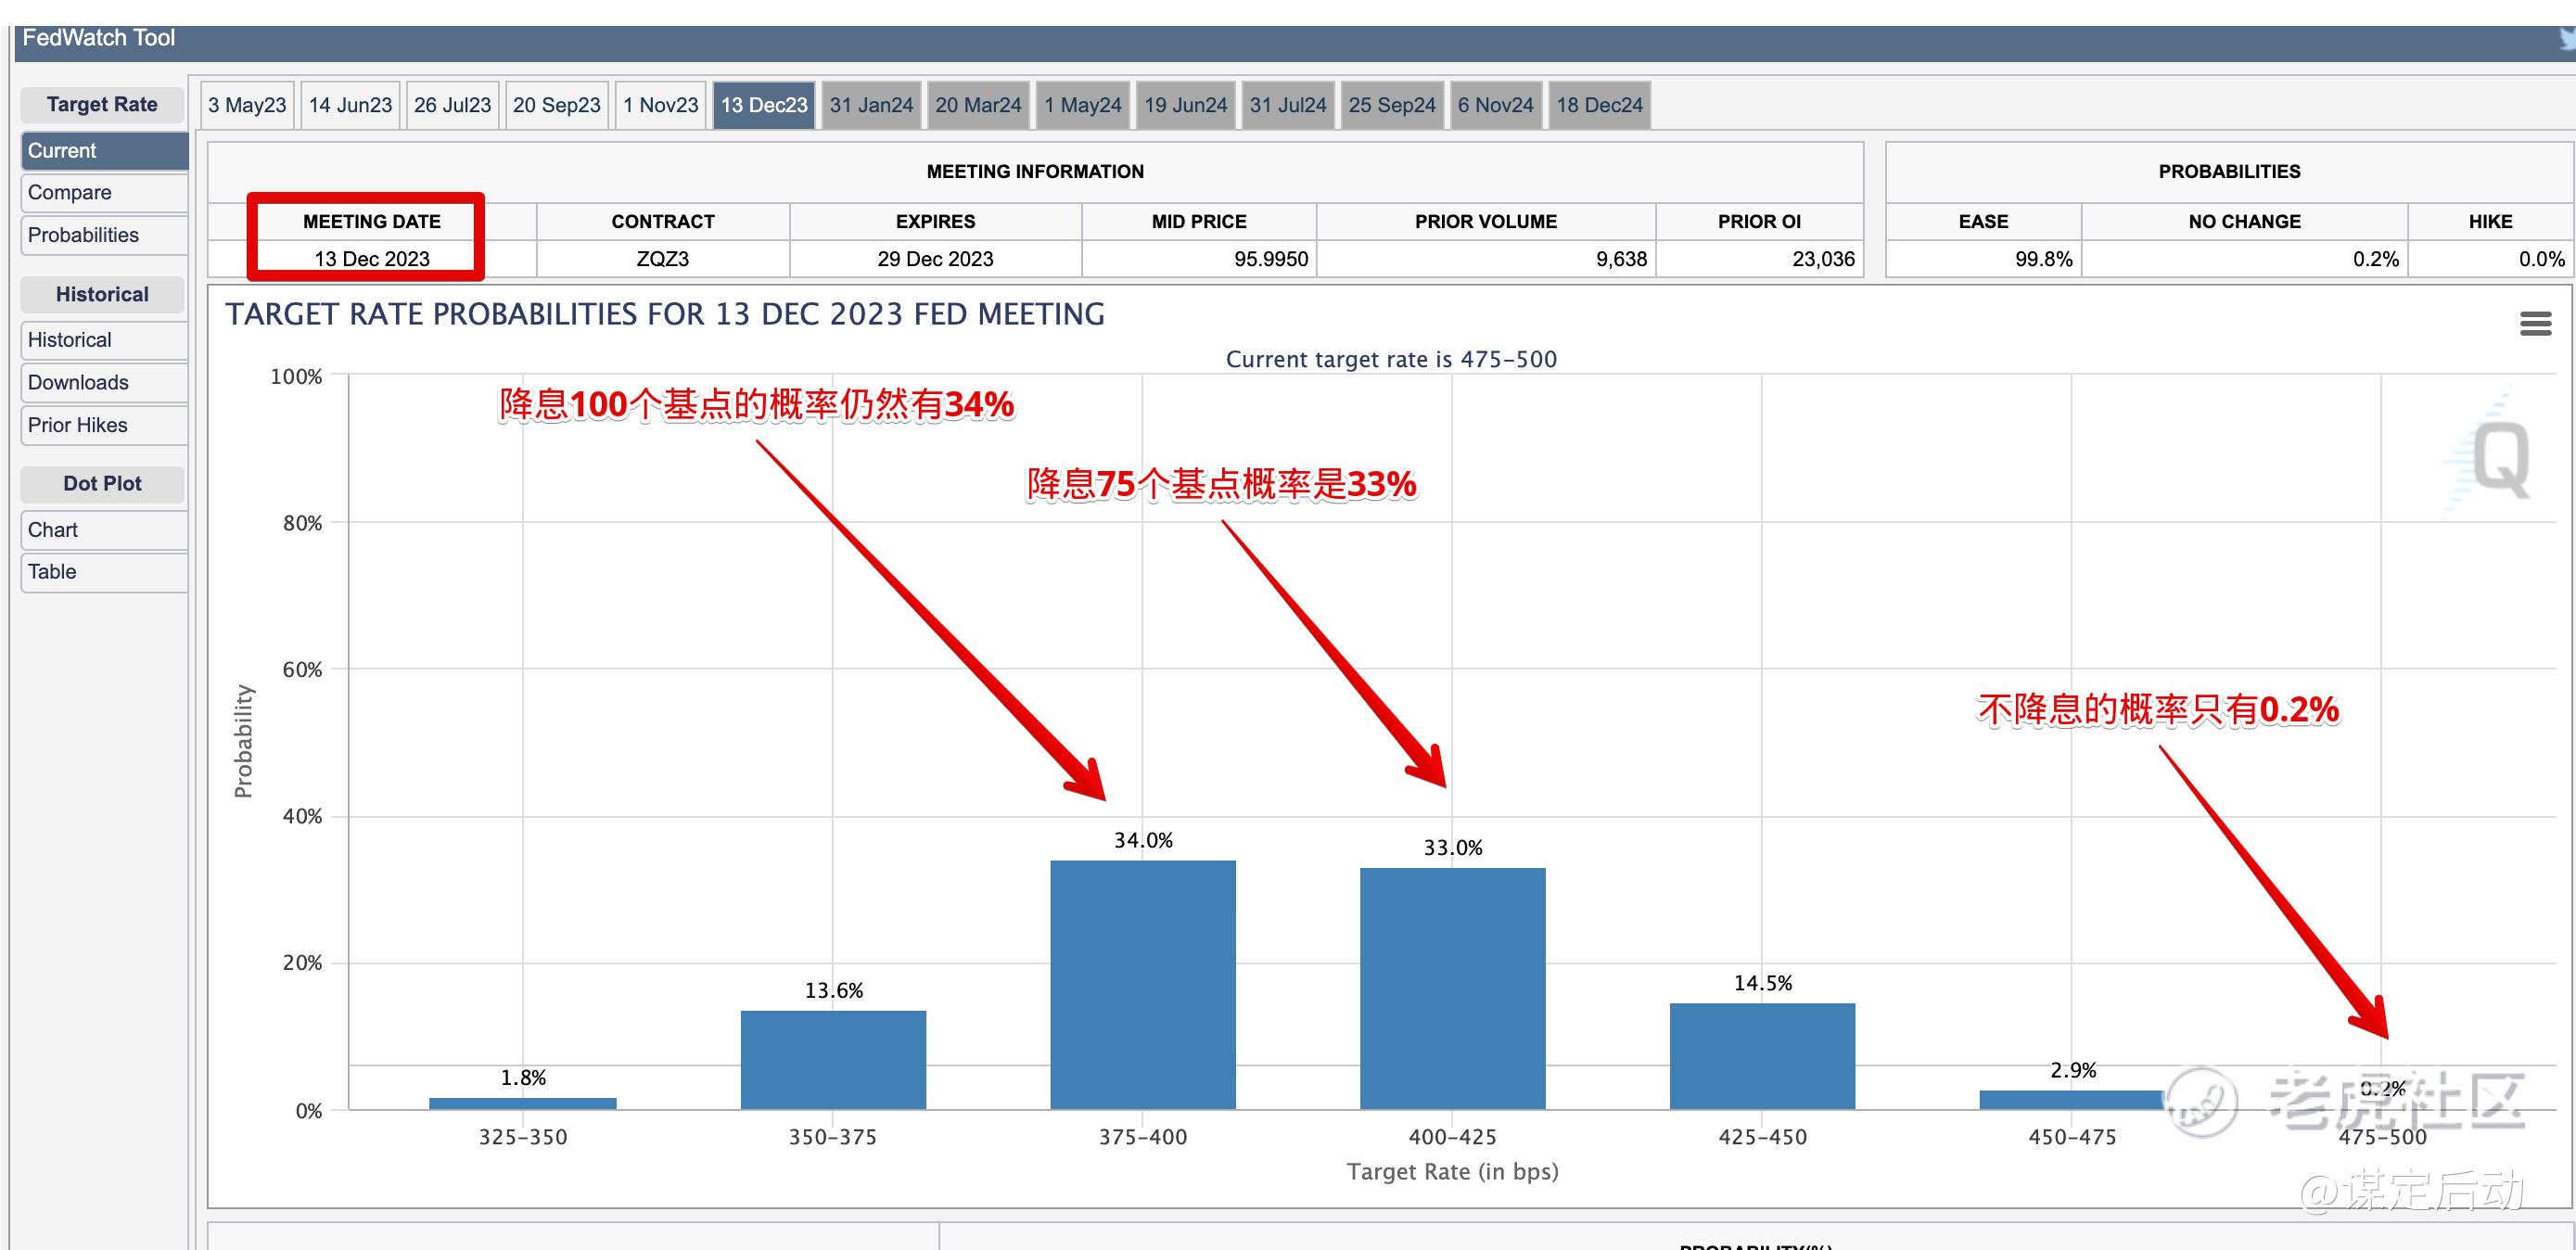Select the 18 Dec24 meeting tab
The width and height of the screenshot is (2576, 1250).
[x=1599, y=105]
